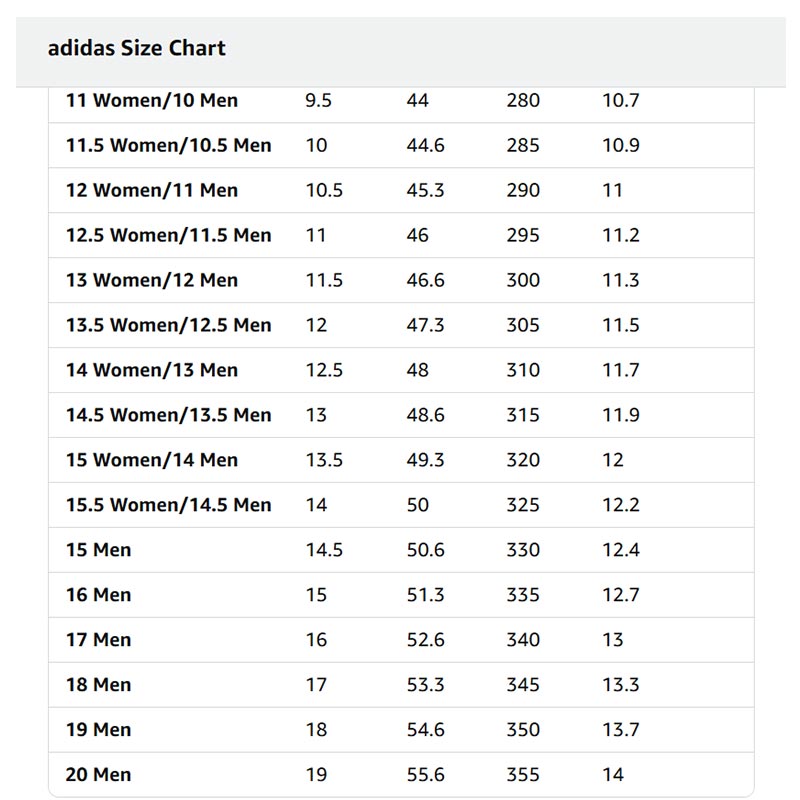The height and width of the screenshot is (800, 800).
Task: Select the 11.7 value cell
Action: 620,370
